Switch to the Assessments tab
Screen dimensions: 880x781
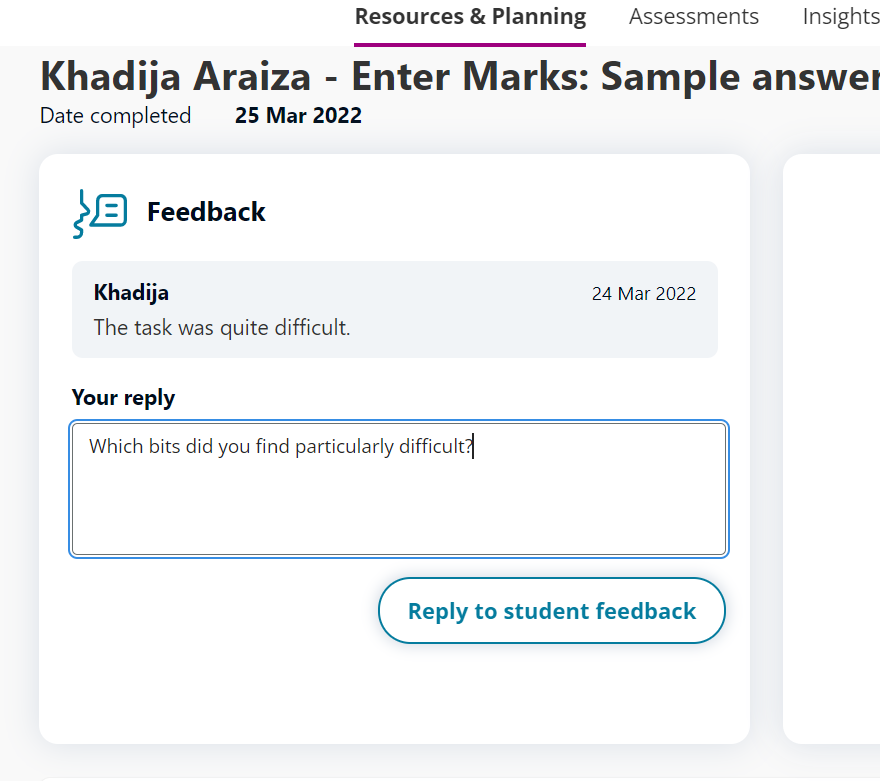point(693,16)
